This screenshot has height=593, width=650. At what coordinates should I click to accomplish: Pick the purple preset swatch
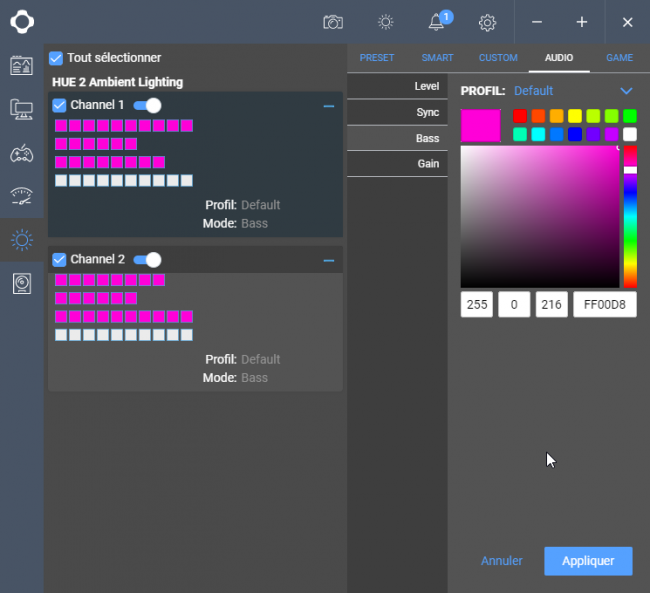pyautogui.click(x=593, y=134)
